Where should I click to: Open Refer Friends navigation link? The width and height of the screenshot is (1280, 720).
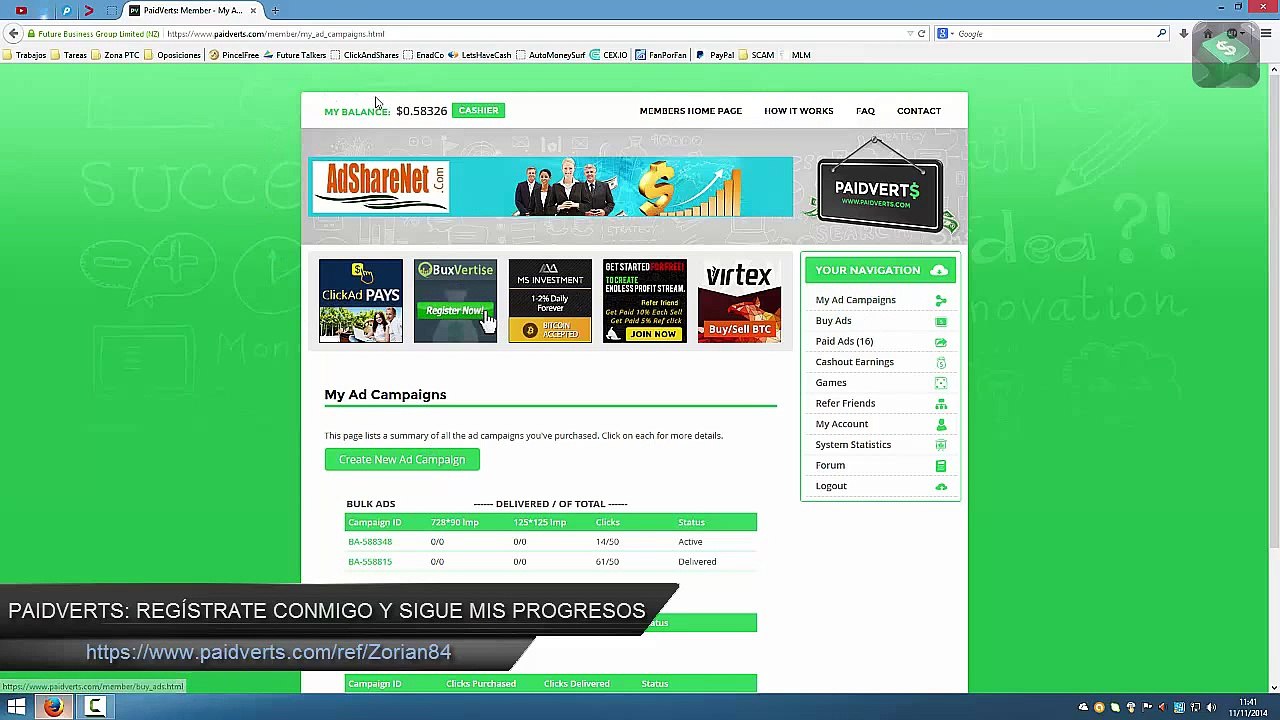pos(845,404)
